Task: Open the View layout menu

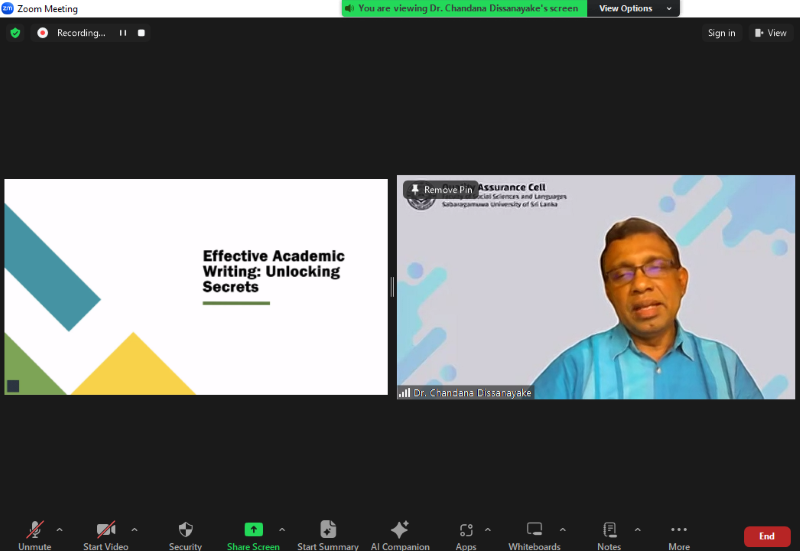Action: tap(771, 33)
